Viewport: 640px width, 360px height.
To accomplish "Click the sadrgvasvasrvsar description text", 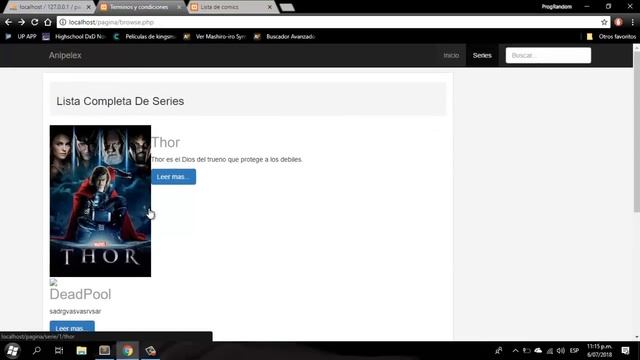I will pyautogui.click(x=75, y=311).
